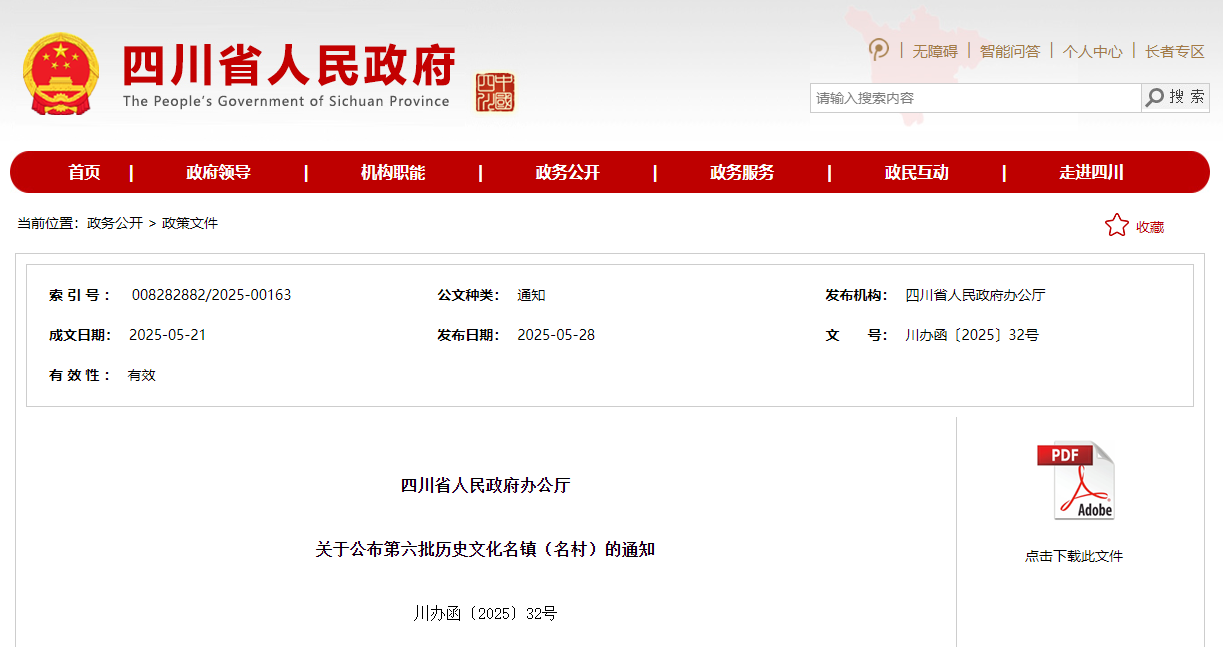
Task: Click the star 收藏 favorite icon
Action: tap(1116, 226)
